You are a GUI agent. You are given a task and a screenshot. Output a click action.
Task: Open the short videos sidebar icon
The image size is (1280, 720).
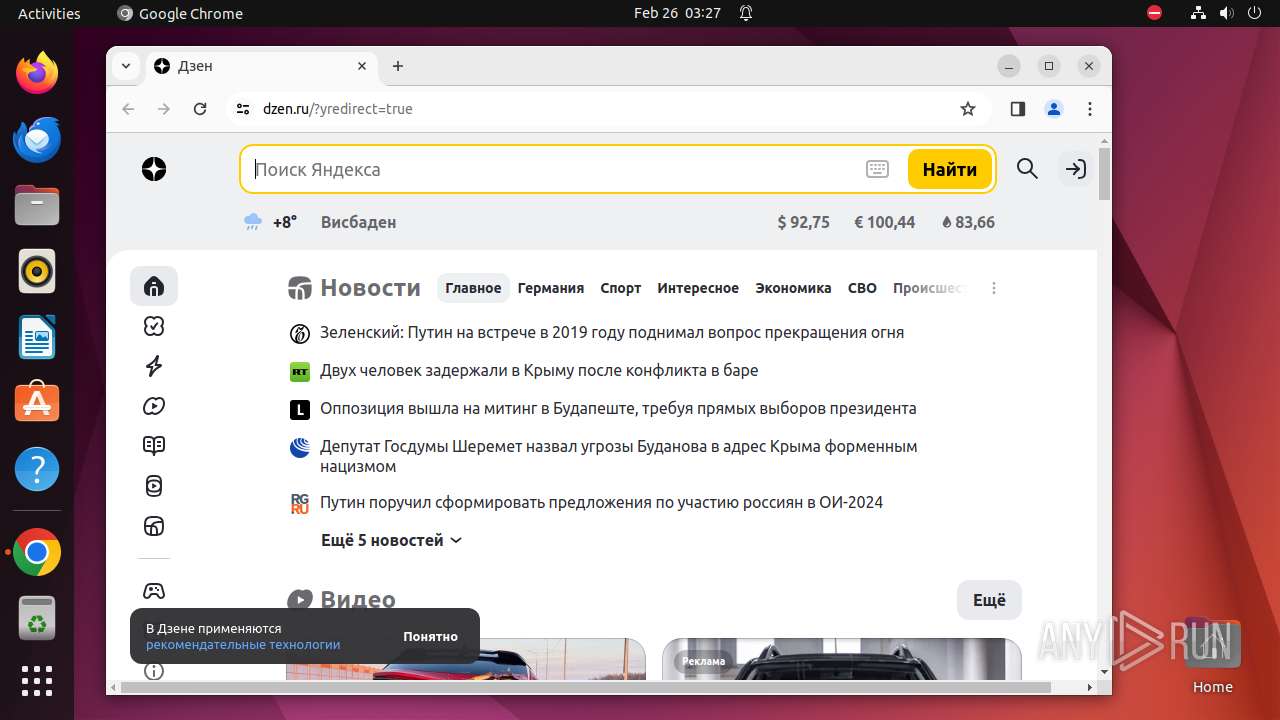tap(154, 486)
